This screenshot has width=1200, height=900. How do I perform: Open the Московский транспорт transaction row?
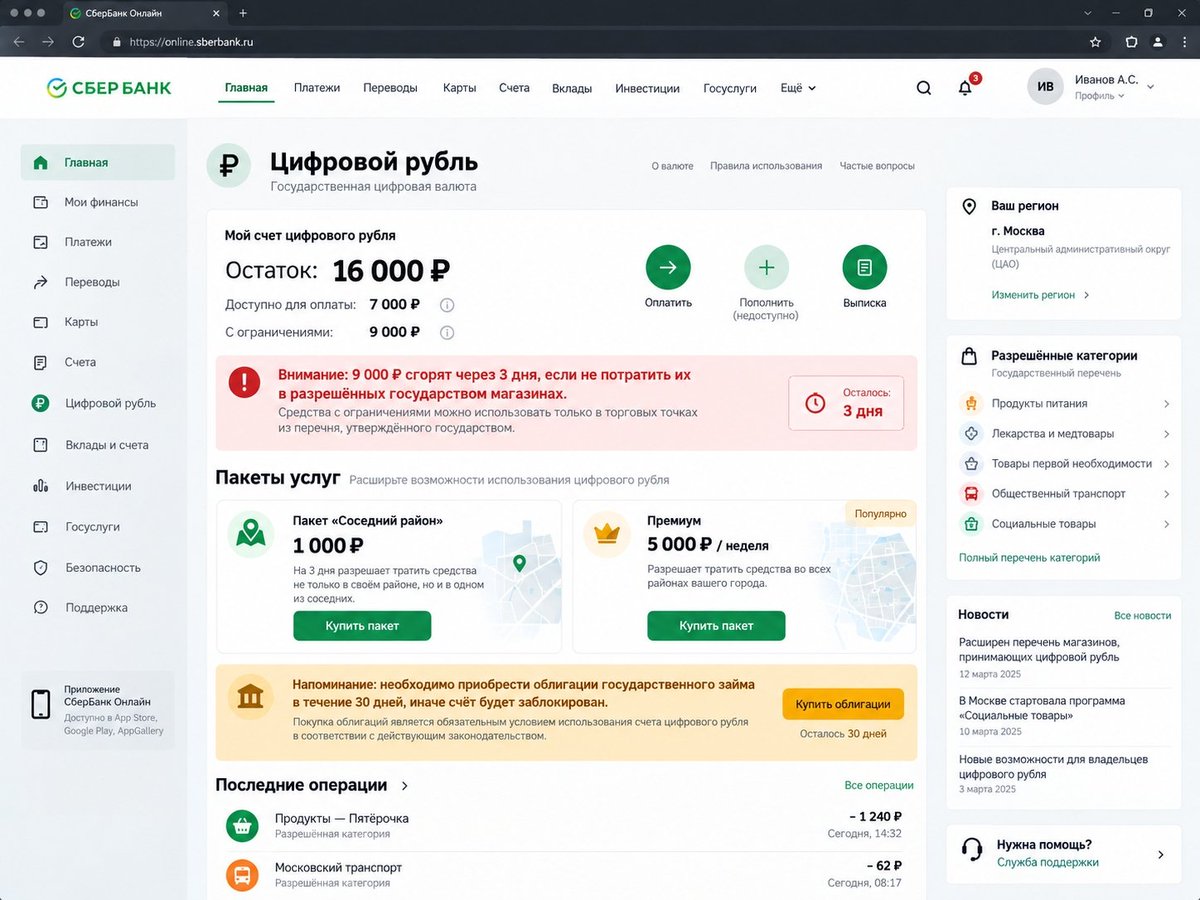click(564, 875)
